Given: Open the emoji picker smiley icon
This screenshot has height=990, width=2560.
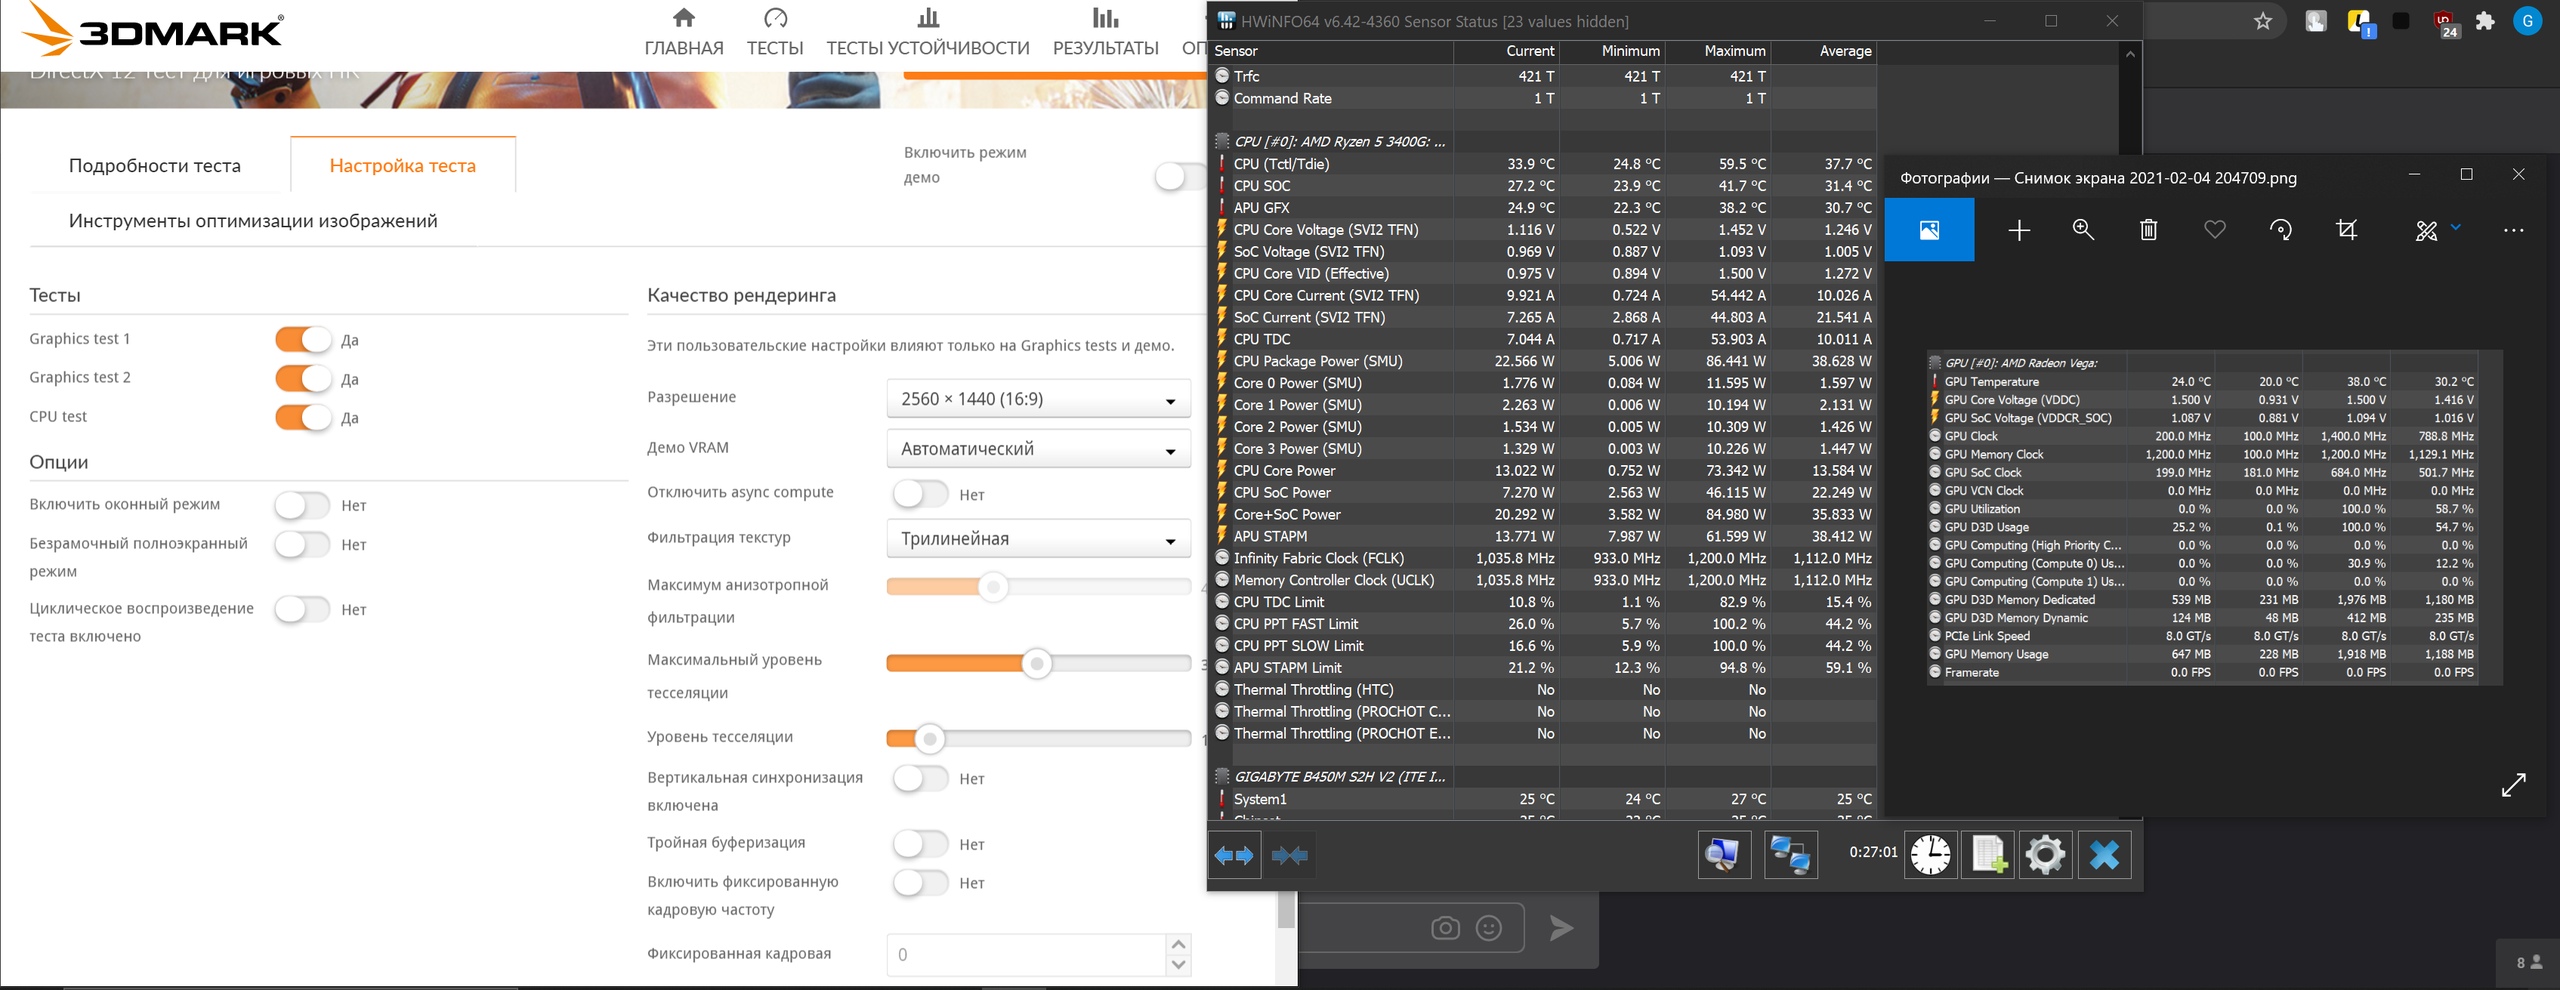Looking at the screenshot, I should [1489, 928].
